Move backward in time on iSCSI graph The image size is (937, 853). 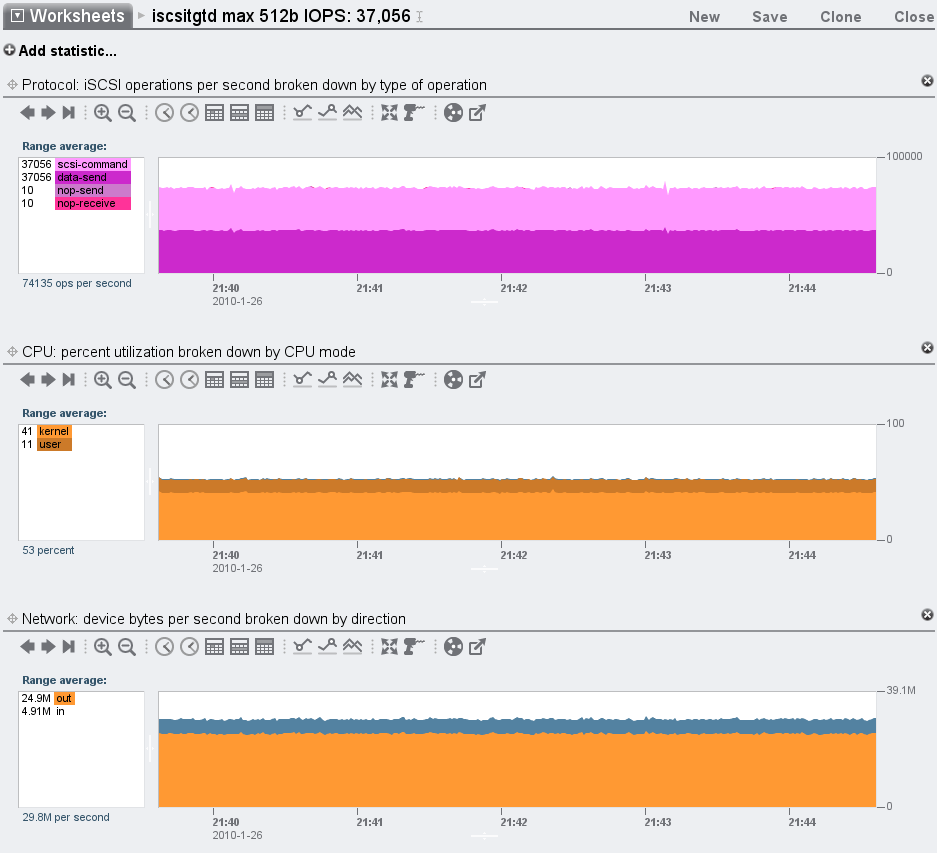pyautogui.click(x=28, y=113)
